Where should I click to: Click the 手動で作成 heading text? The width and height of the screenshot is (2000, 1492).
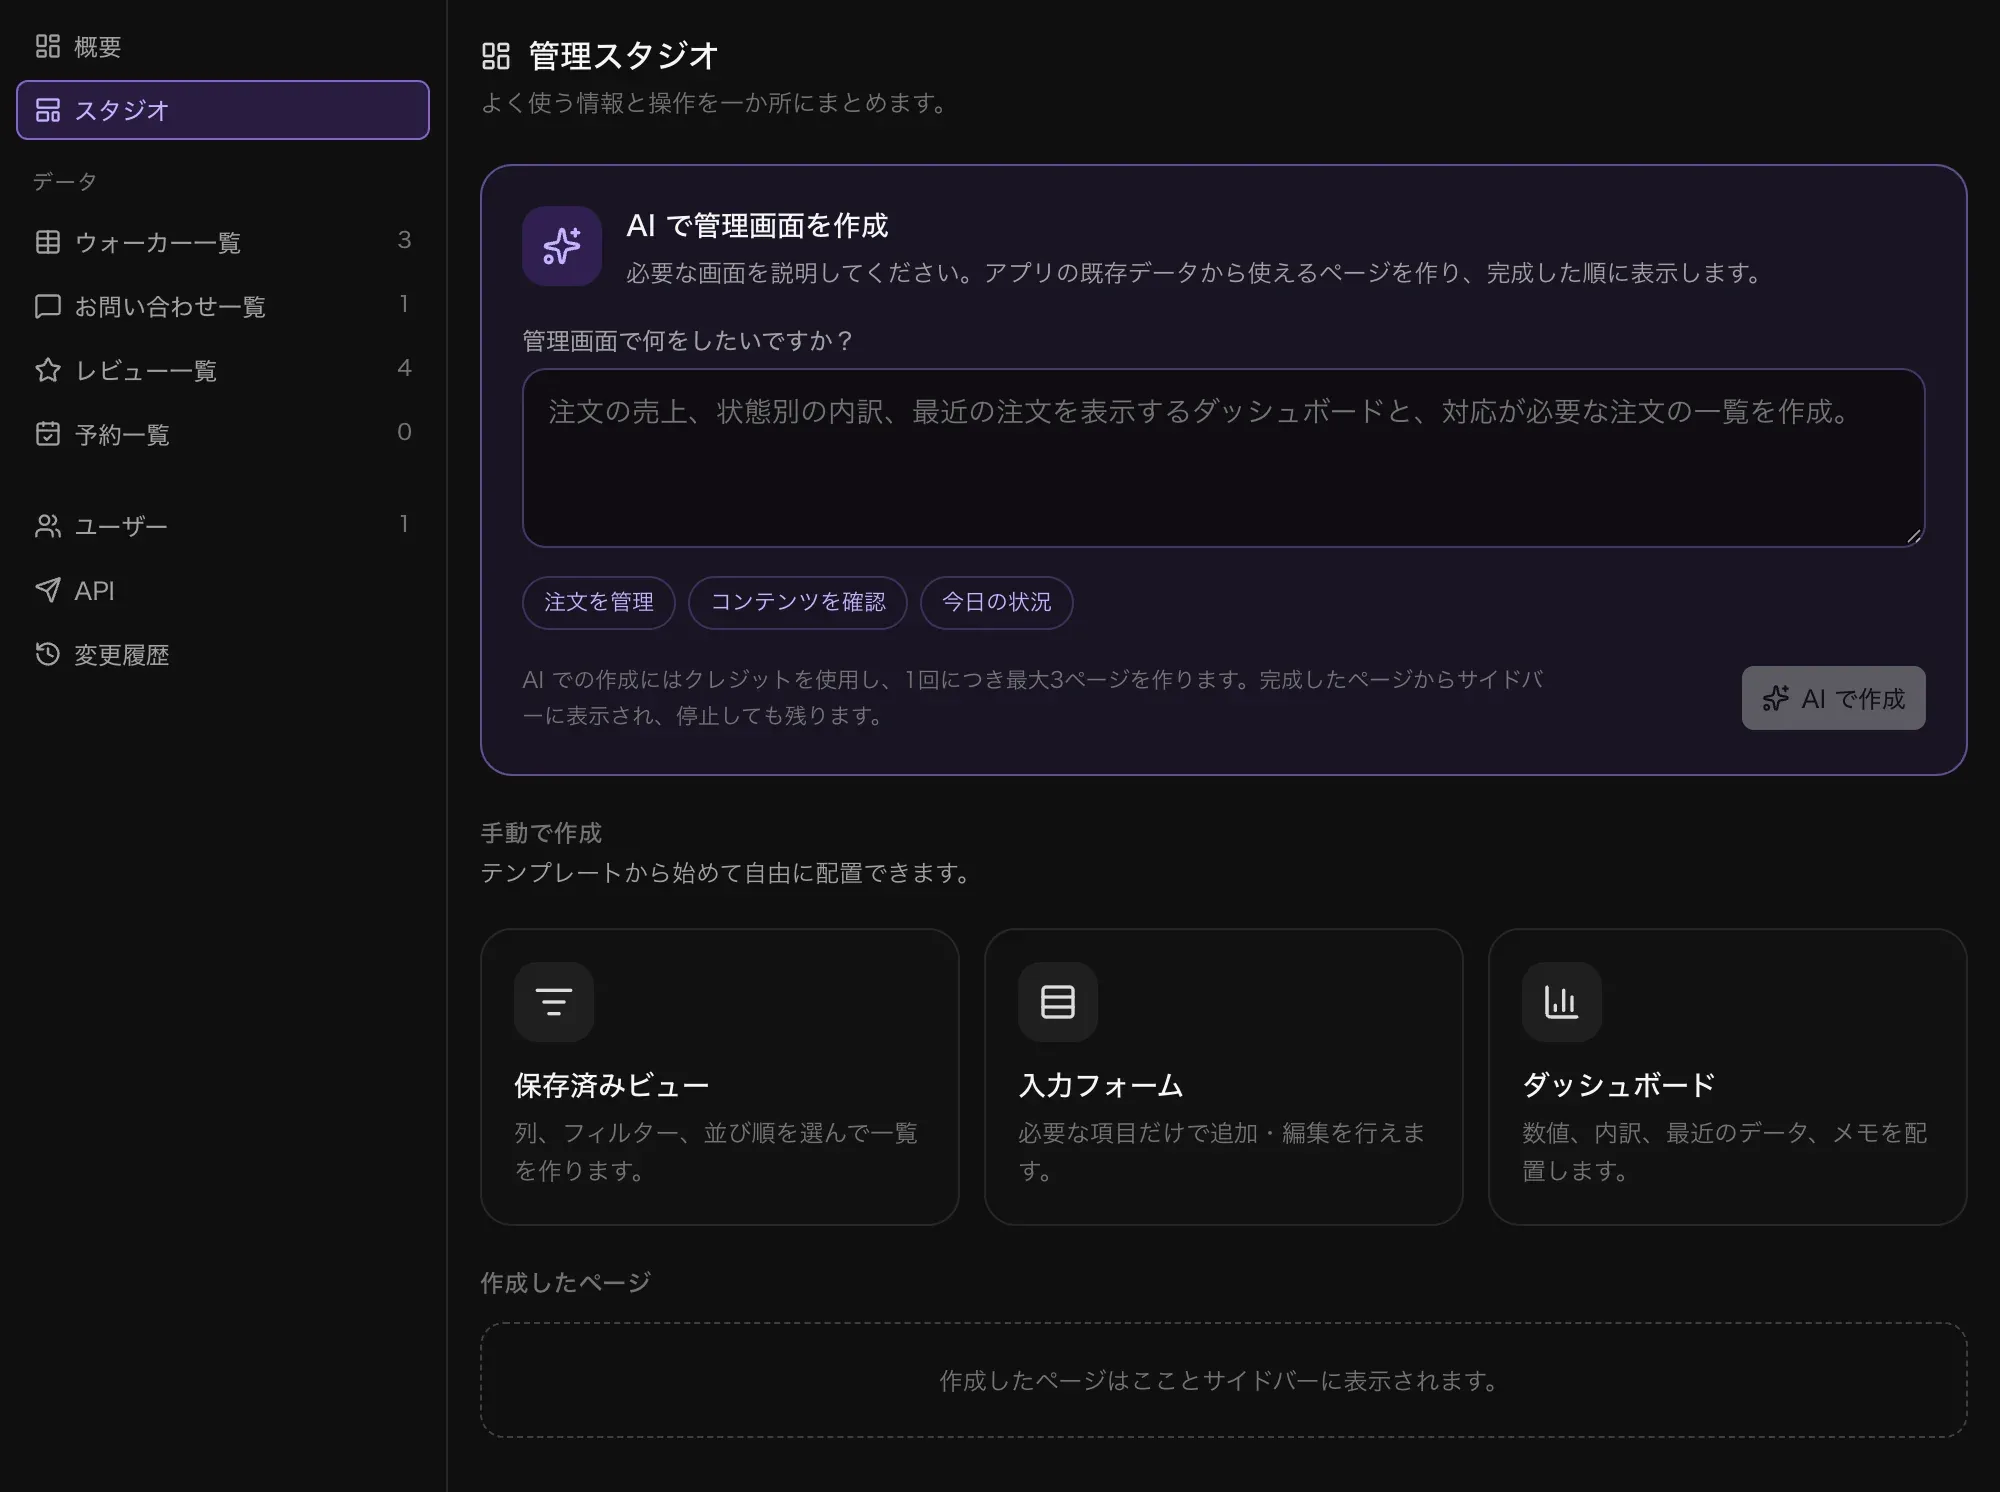541,833
